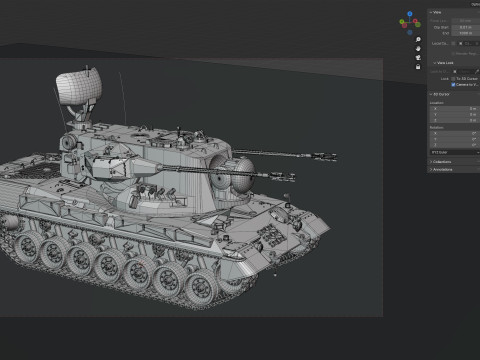
Task: Click the cursor Rotation X field
Action: click(x=455, y=133)
